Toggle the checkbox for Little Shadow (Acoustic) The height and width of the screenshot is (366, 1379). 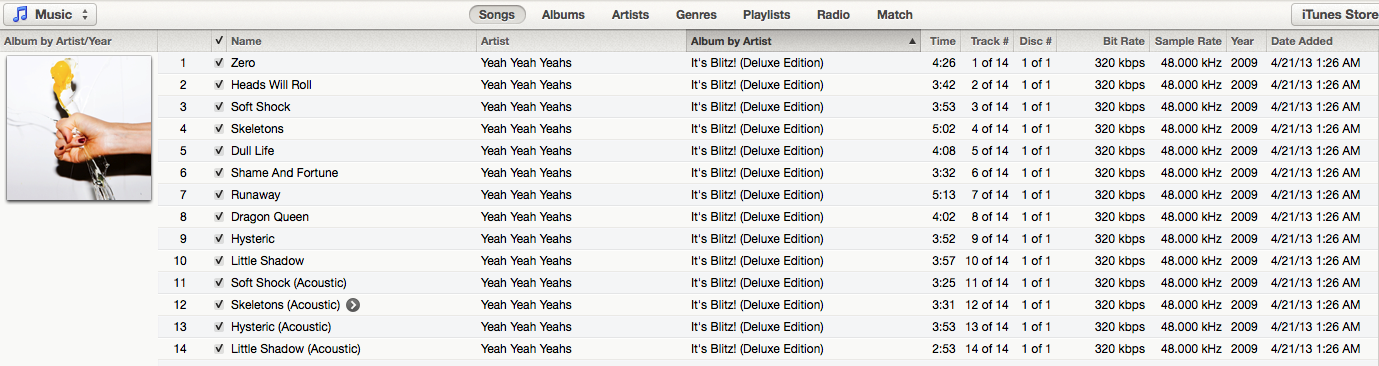(x=219, y=349)
